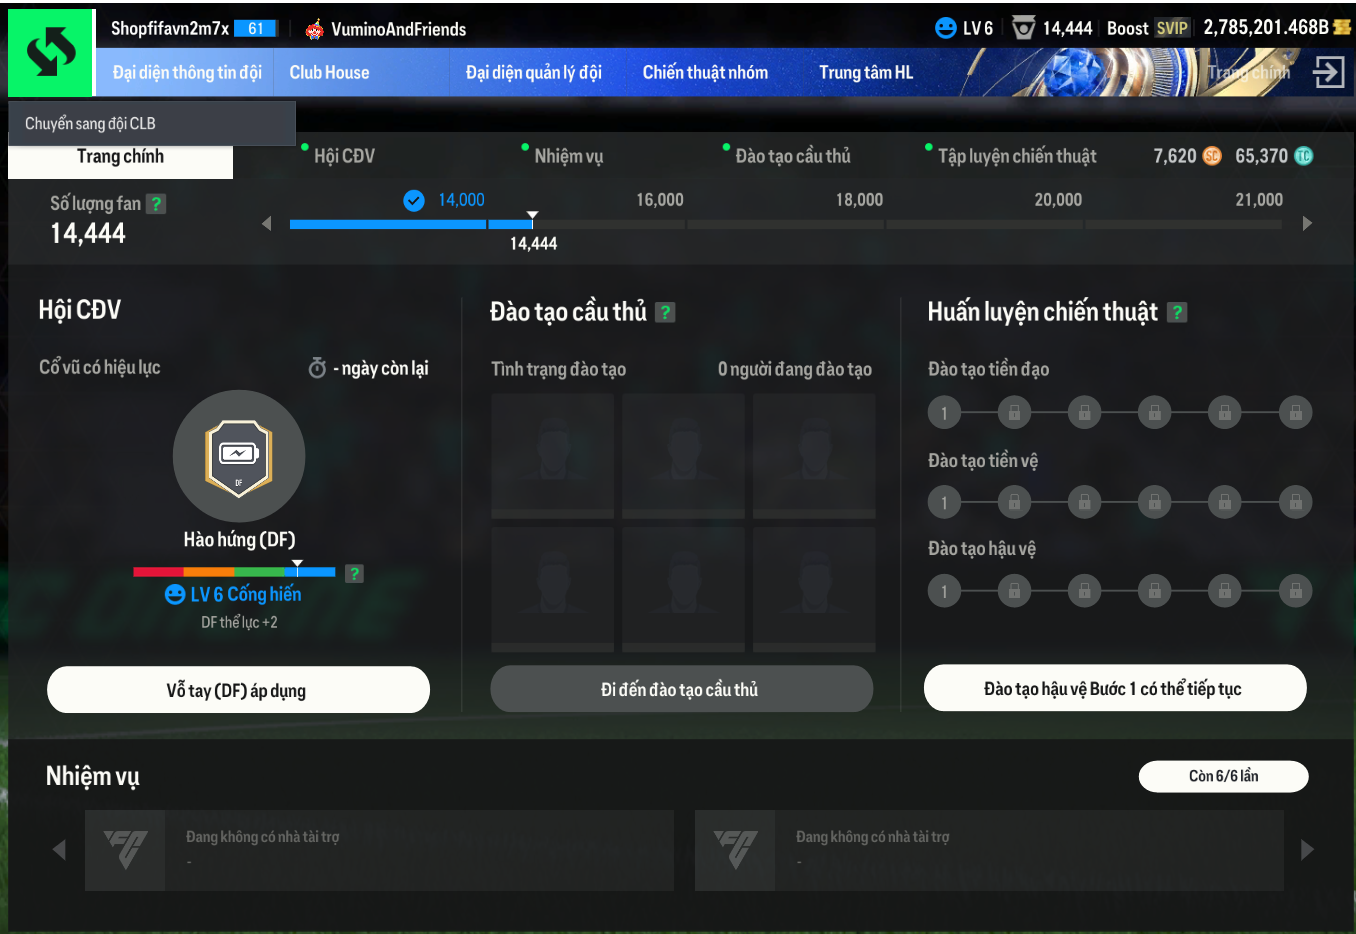Click the orange SC coin icon
The image size is (1356, 934).
point(1212,156)
